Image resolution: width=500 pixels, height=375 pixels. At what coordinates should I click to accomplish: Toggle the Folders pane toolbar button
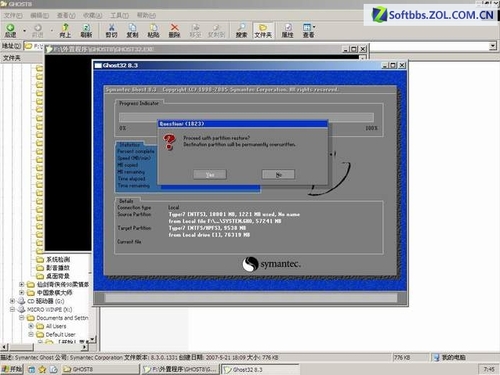pyautogui.click(x=263, y=30)
